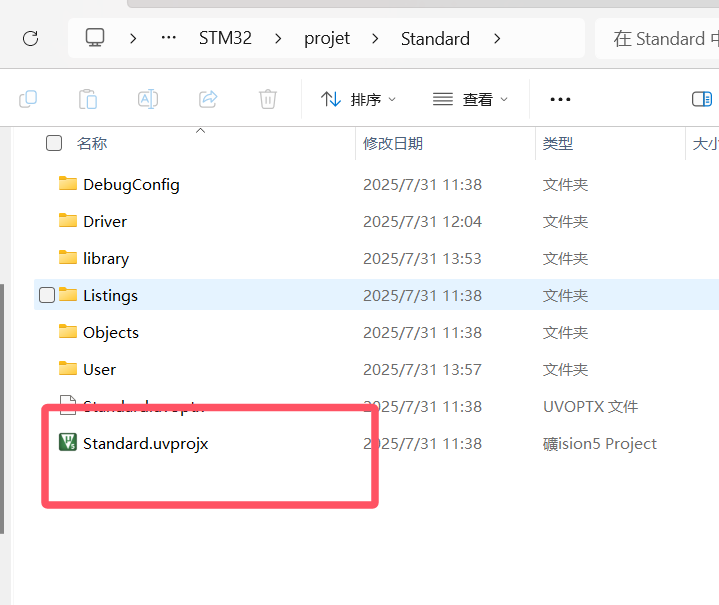The height and width of the screenshot is (605, 719).
Task: Expand the chevron after Standard
Action: 497,39
